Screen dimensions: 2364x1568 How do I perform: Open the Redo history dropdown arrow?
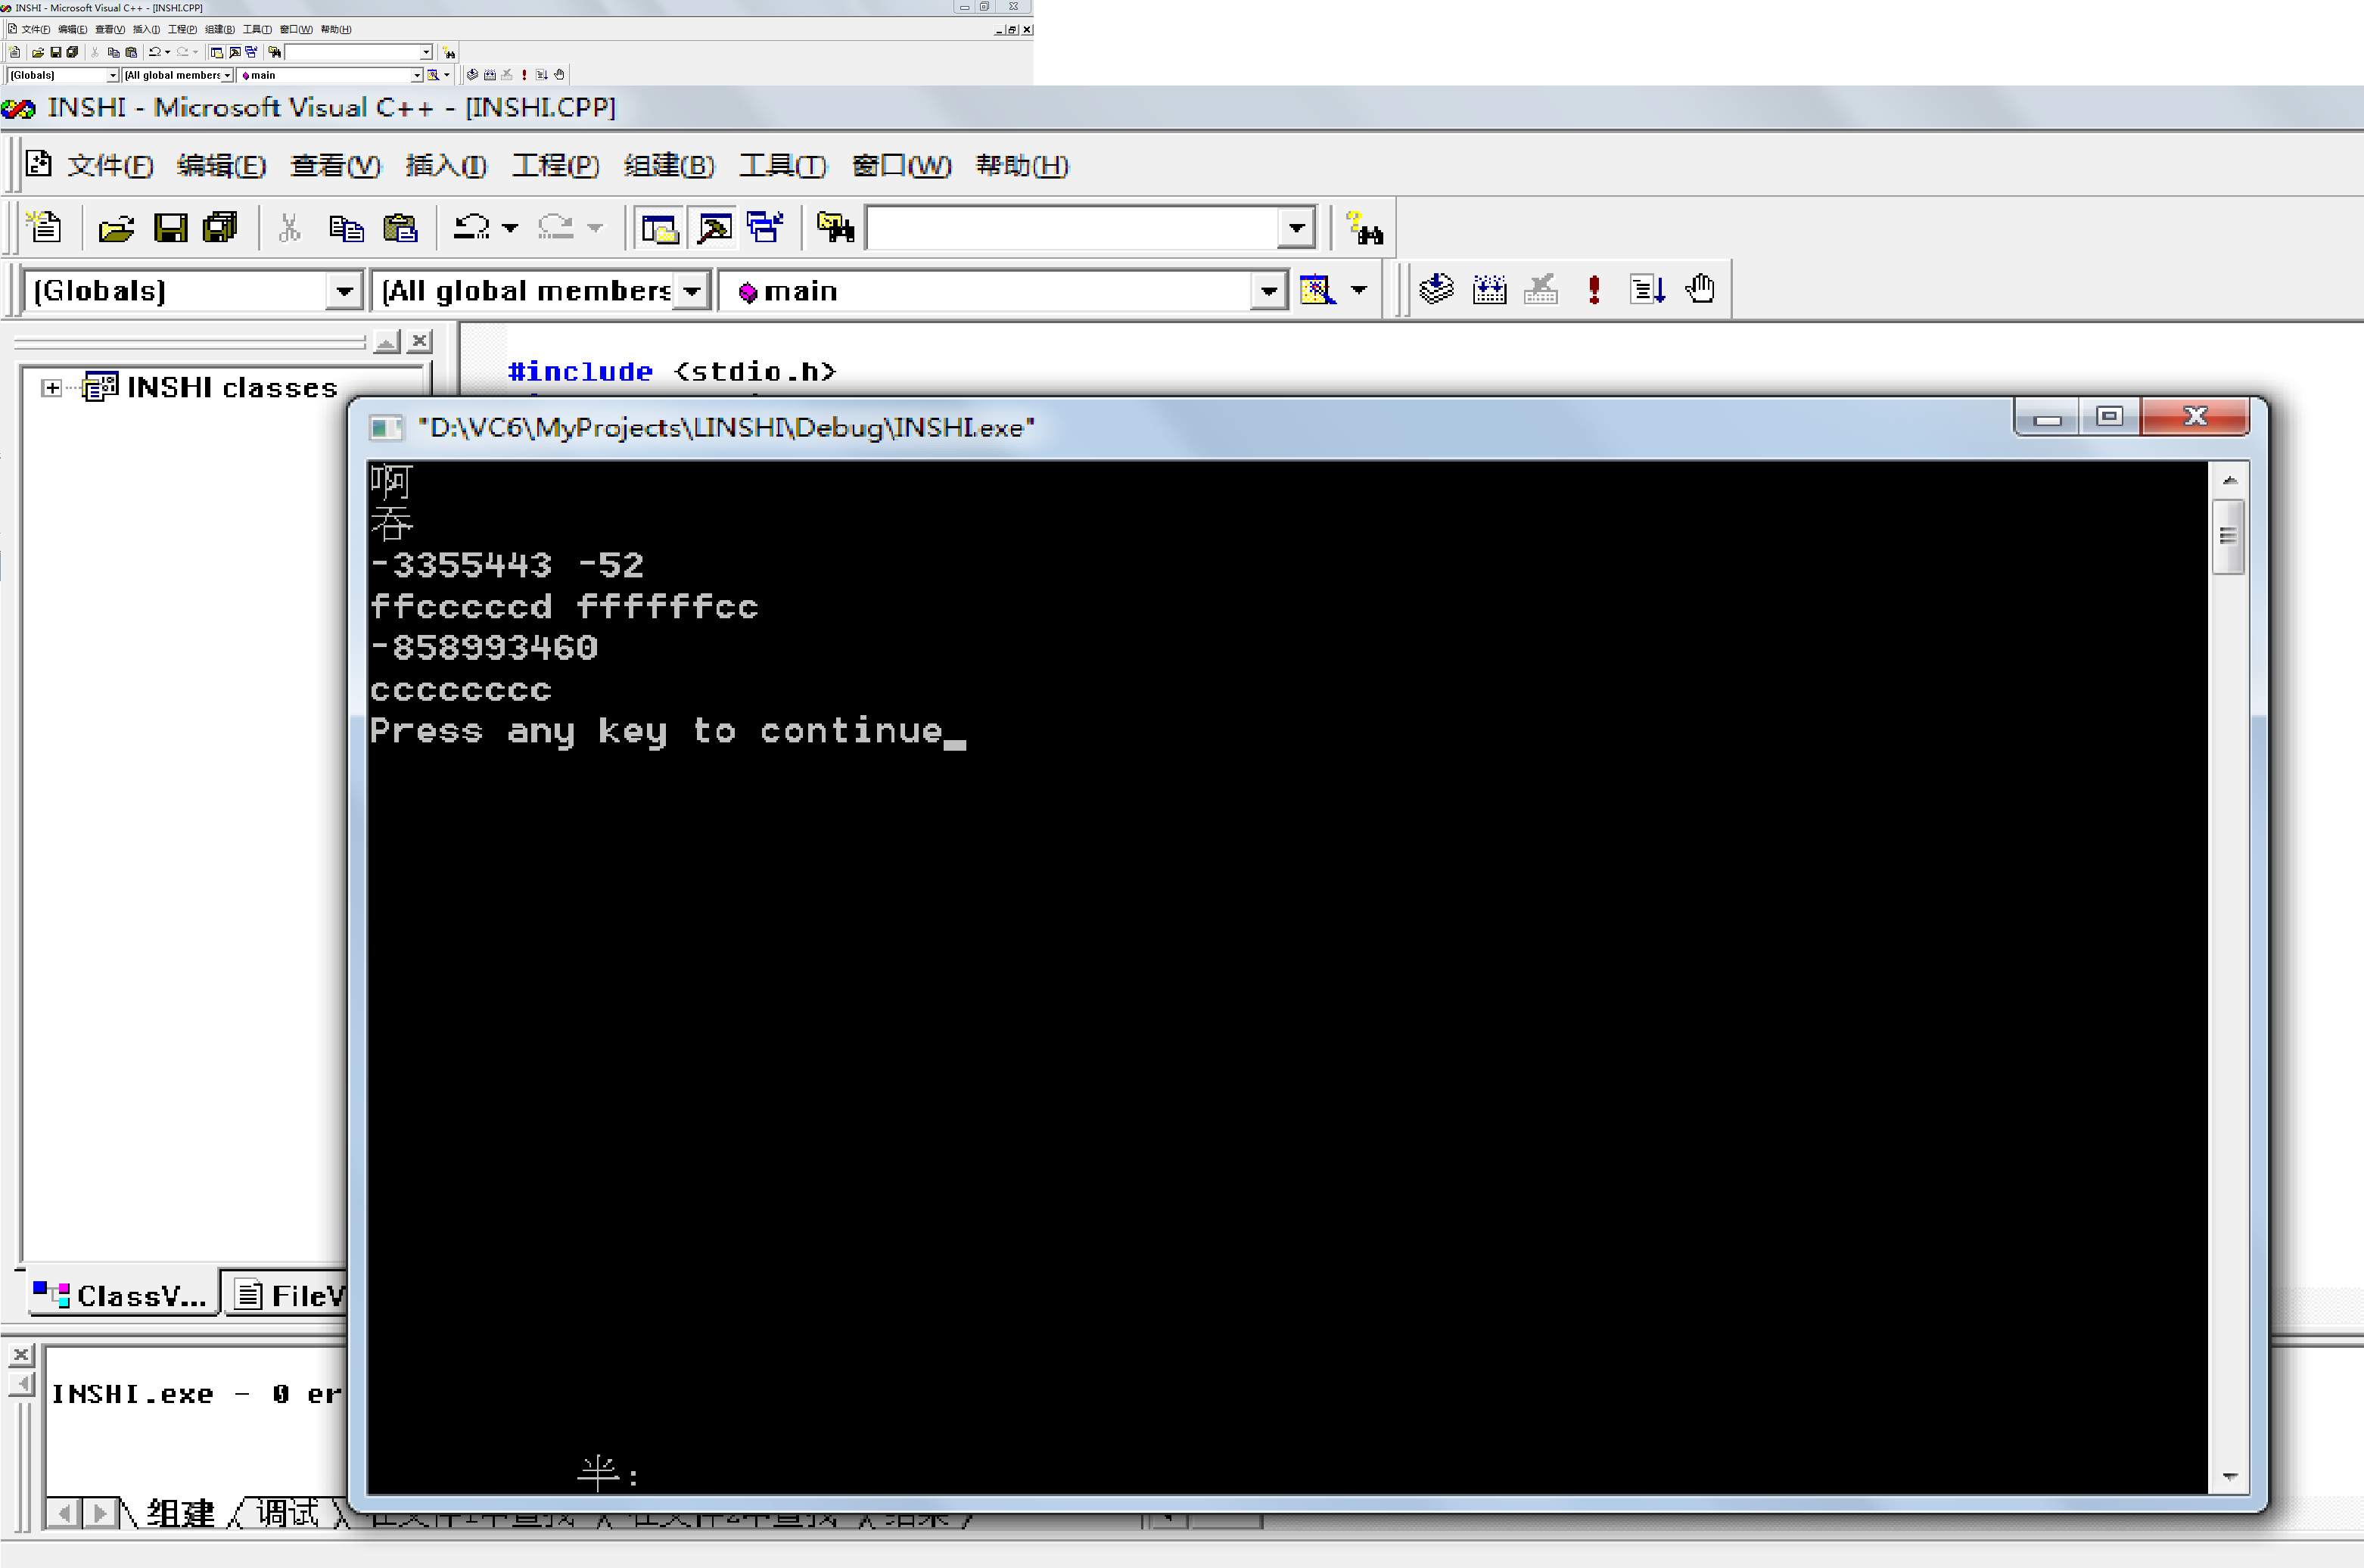[595, 229]
